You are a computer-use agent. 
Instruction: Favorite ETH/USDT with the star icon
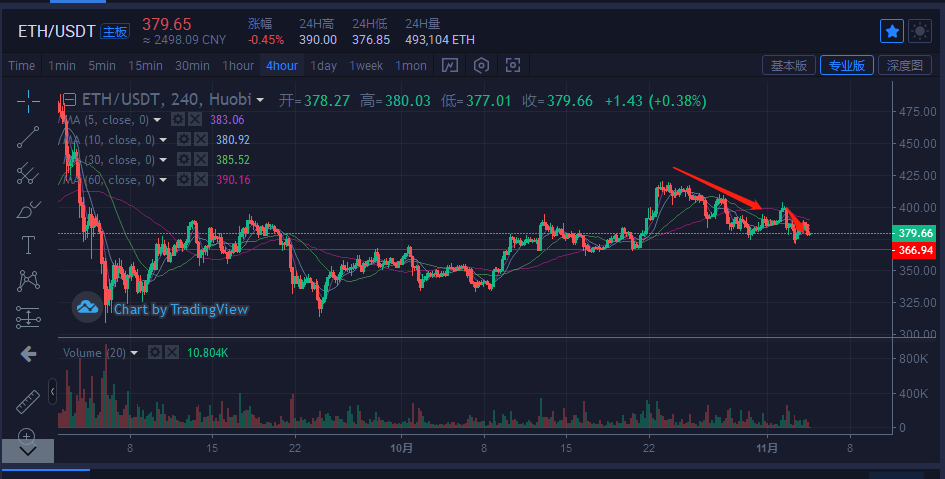pyautogui.click(x=892, y=31)
